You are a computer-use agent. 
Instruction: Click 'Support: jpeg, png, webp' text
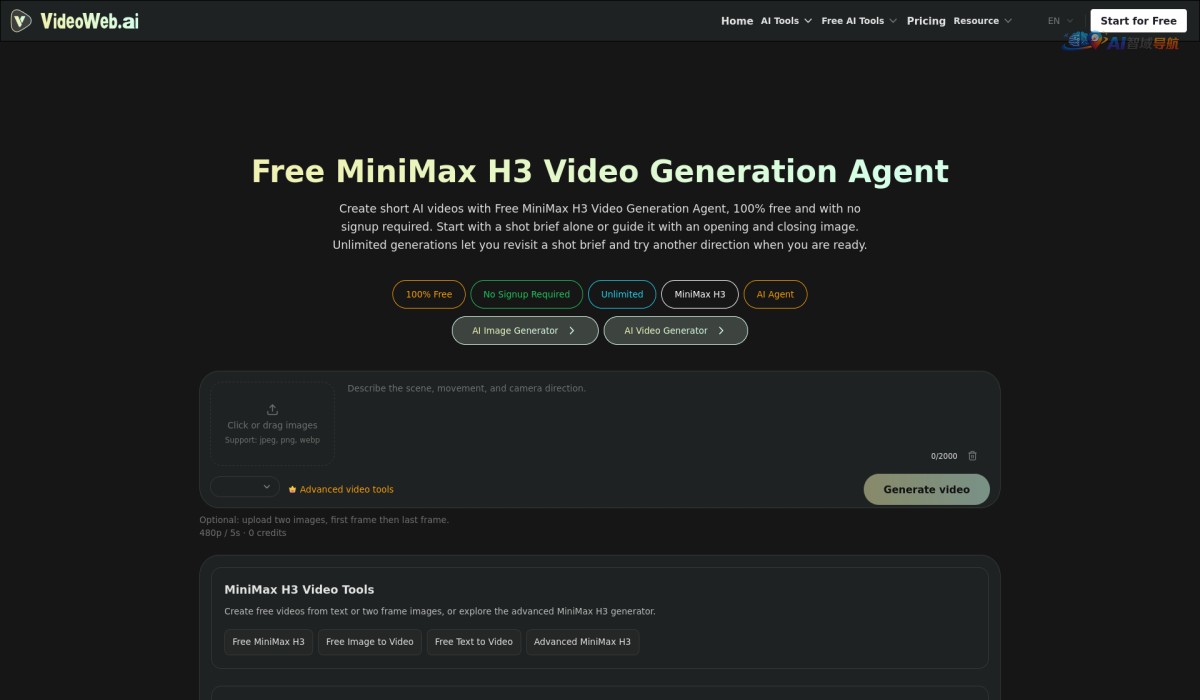(x=272, y=440)
